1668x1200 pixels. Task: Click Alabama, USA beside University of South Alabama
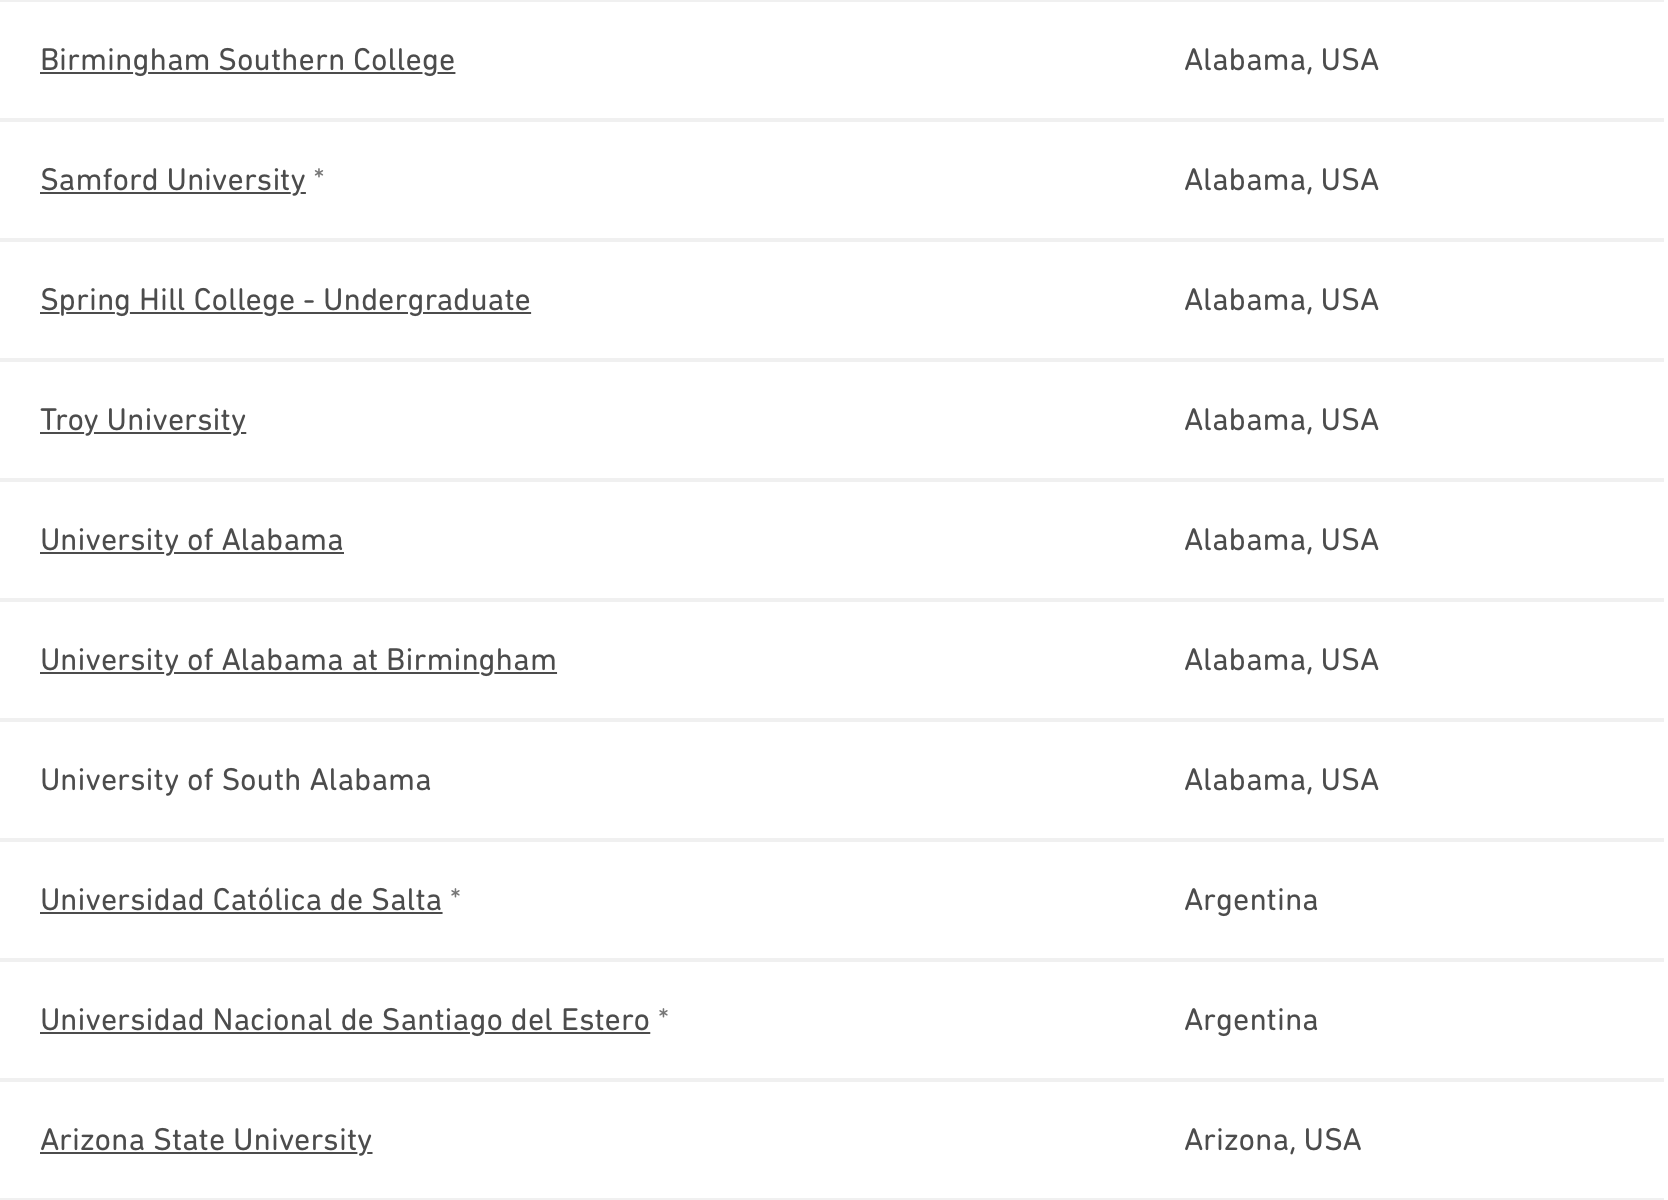click(x=1281, y=780)
